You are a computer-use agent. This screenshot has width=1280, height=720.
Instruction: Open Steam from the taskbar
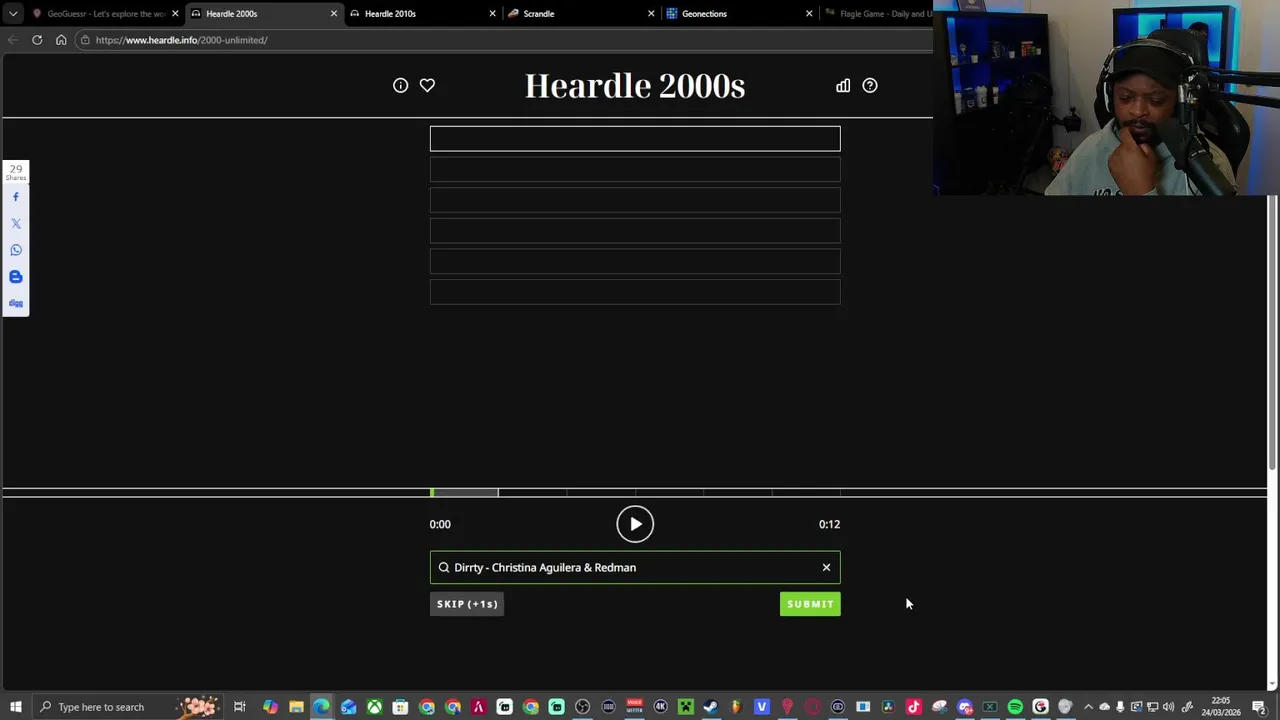[711, 707]
